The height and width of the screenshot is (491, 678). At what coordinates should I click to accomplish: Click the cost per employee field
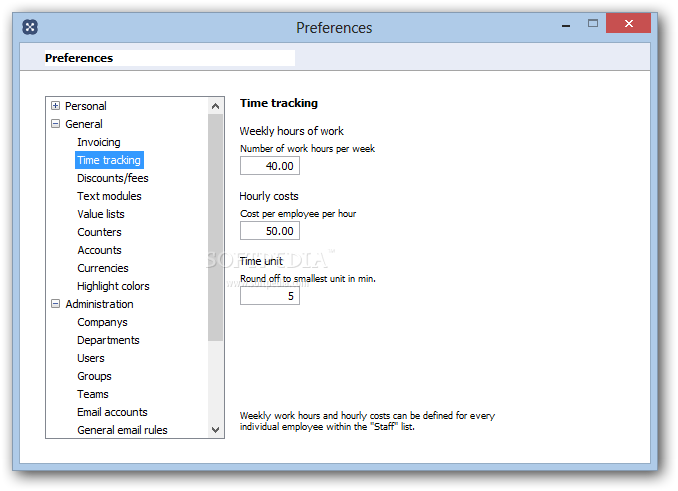coord(270,231)
